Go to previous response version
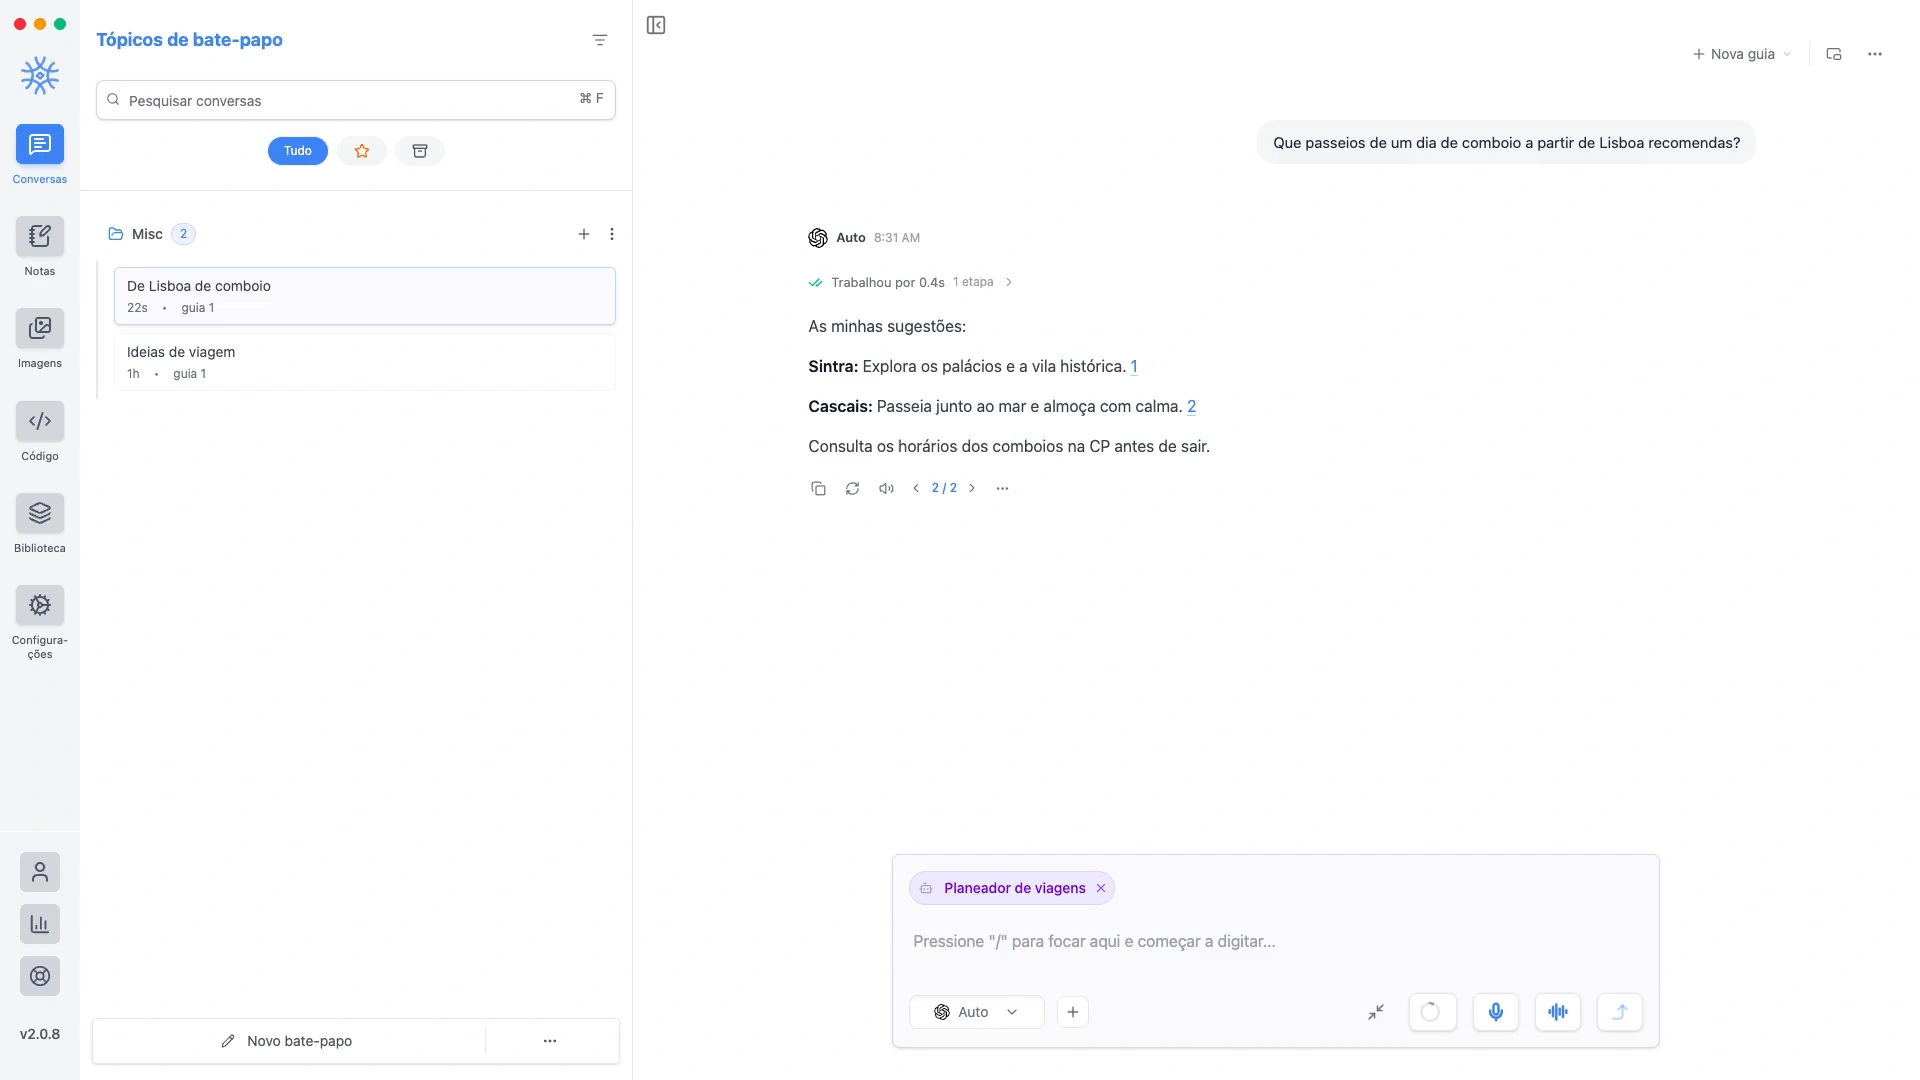 coord(915,488)
